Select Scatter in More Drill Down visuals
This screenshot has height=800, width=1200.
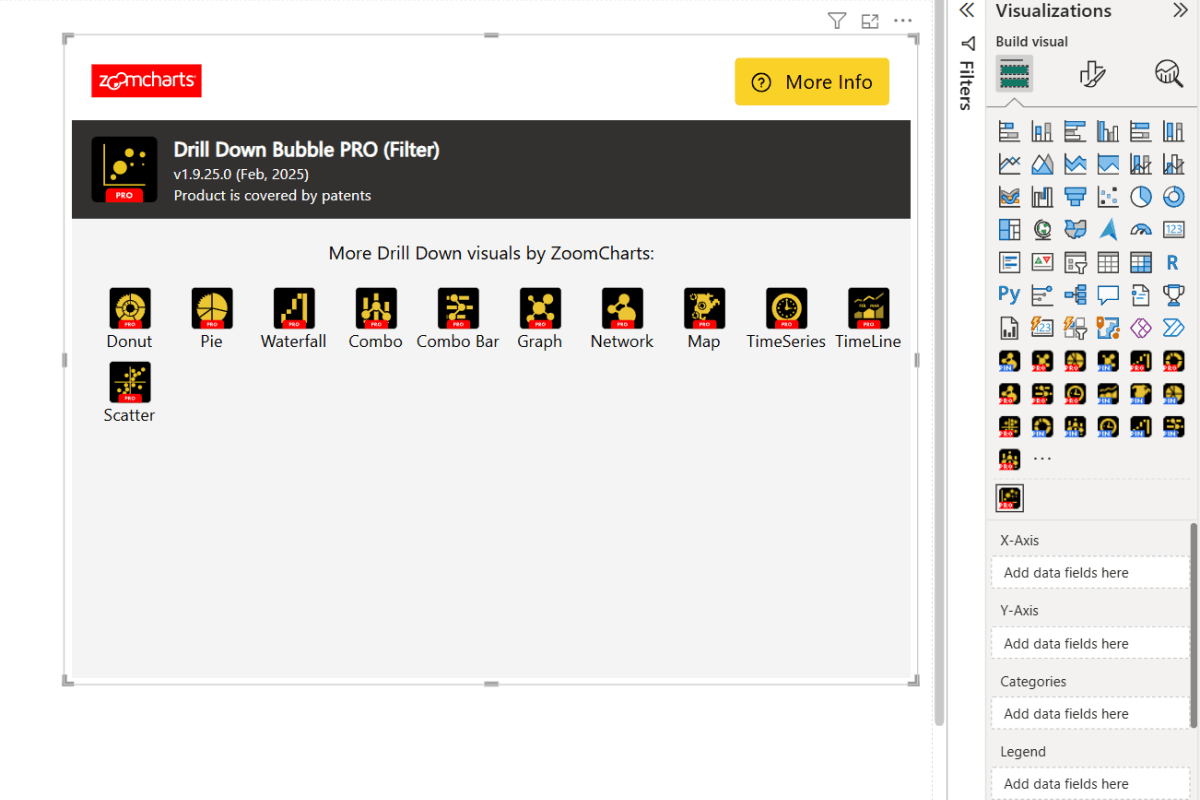pyautogui.click(x=130, y=393)
